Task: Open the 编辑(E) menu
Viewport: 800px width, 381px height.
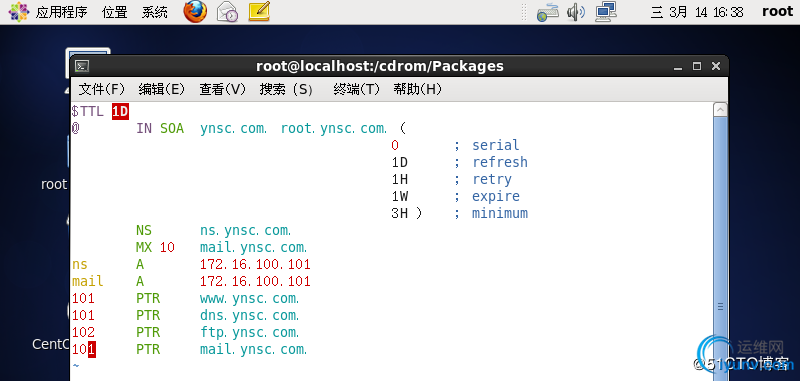Action: click(x=161, y=90)
